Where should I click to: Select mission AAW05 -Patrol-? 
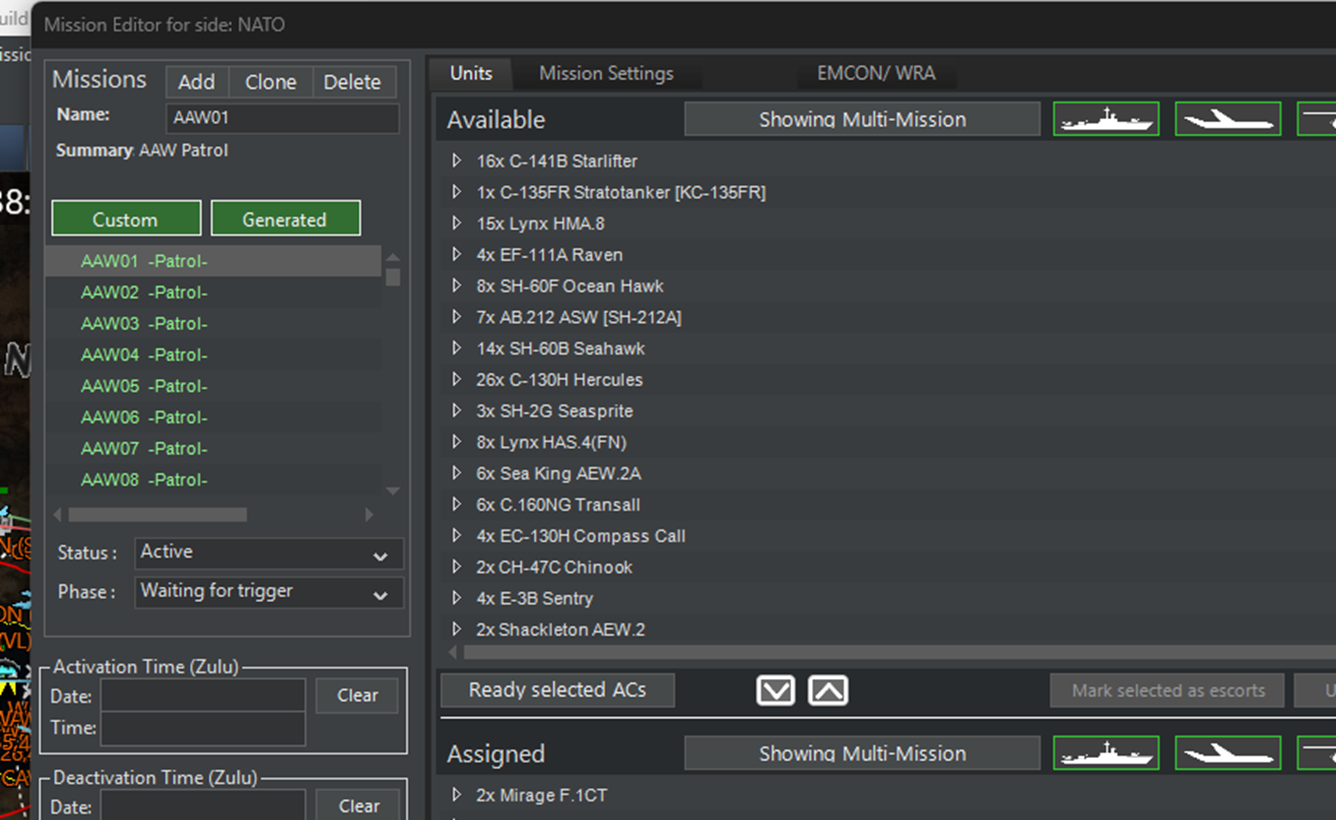(213, 385)
